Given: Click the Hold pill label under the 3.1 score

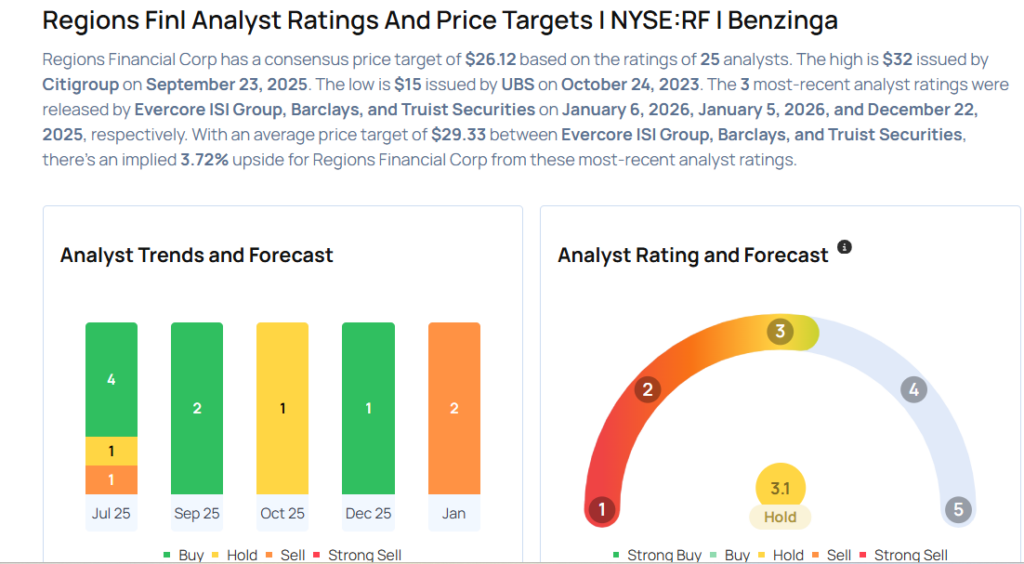Looking at the screenshot, I should pyautogui.click(x=780, y=517).
